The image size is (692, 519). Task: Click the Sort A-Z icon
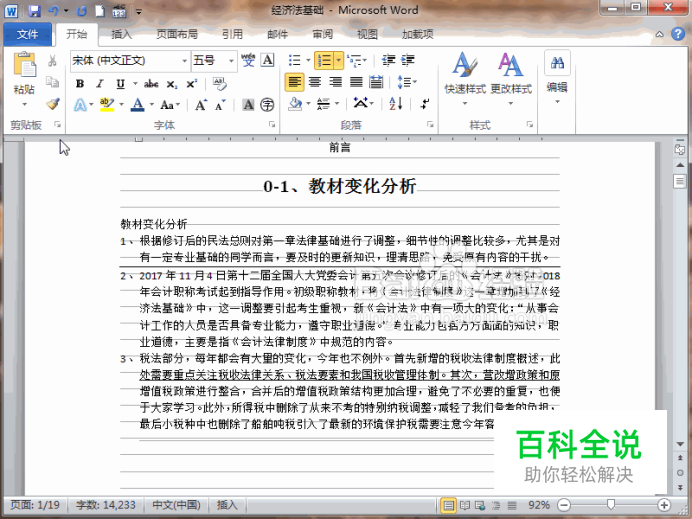[x=396, y=104]
